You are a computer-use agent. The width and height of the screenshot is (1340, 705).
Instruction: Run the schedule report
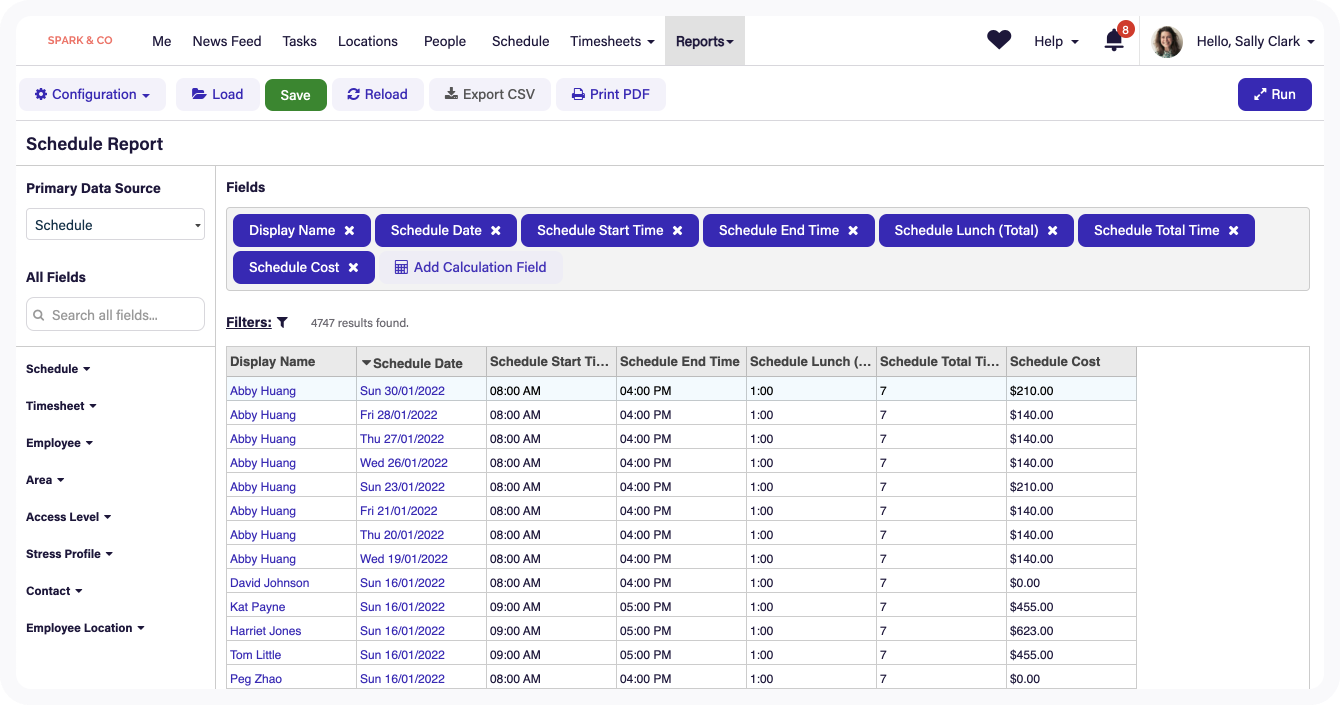point(1274,94)
